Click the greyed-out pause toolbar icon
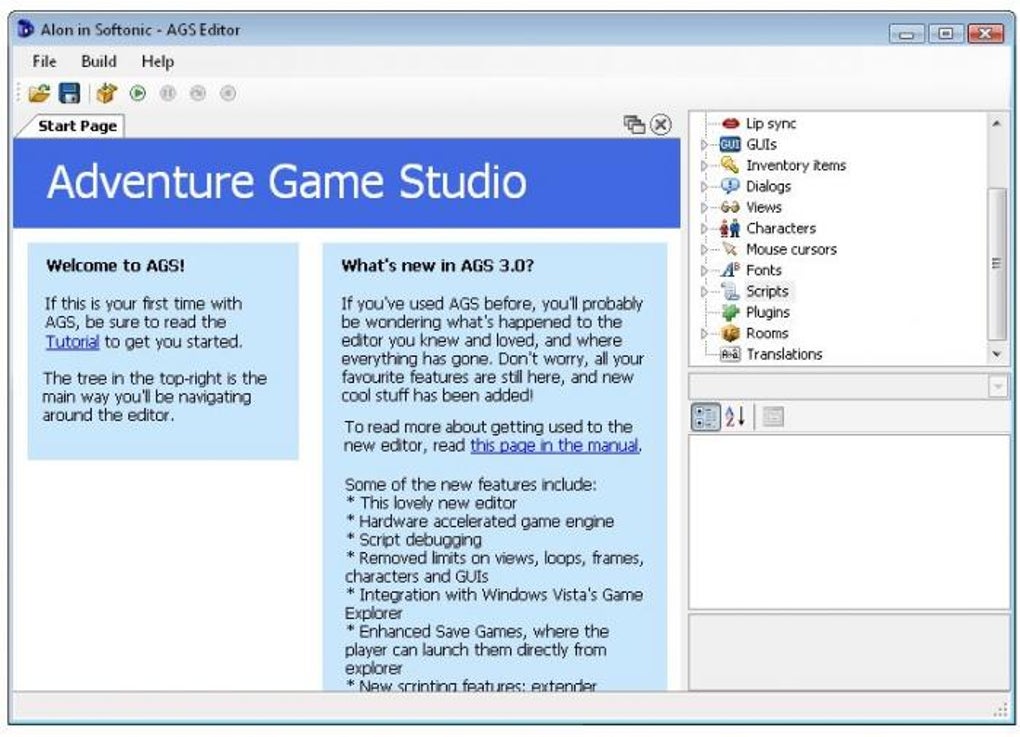The width and height of the screenshot is (1020, 737). (168, 94)
